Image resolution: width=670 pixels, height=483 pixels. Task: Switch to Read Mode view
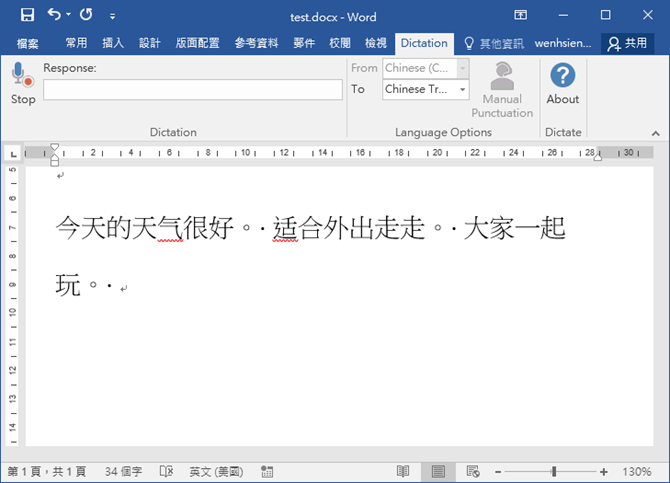coord(403,472)
